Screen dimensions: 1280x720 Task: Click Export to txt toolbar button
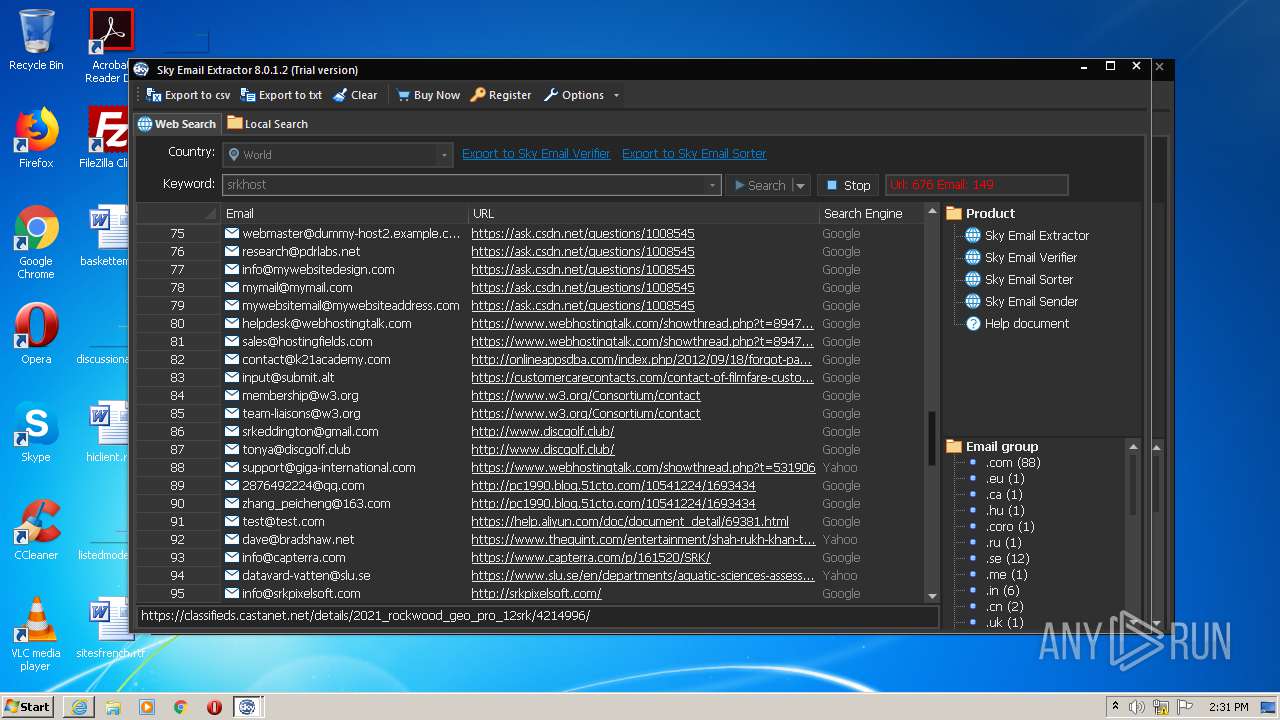coord(281,95)
